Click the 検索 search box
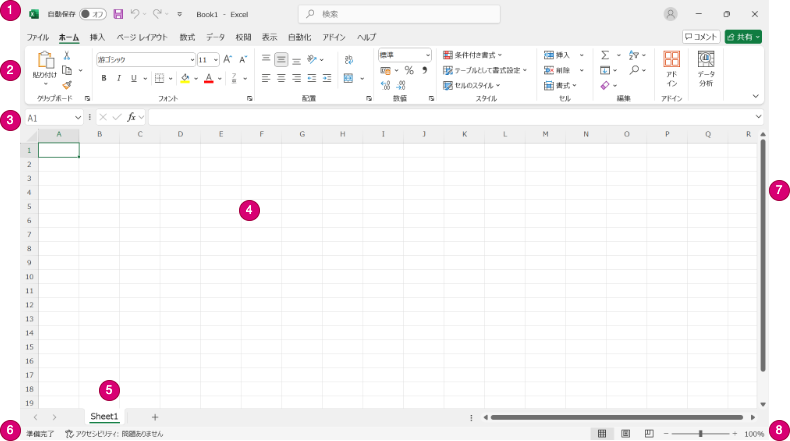Image resolution: width=790 pixels, height=441 pixels. pos(400,15)
